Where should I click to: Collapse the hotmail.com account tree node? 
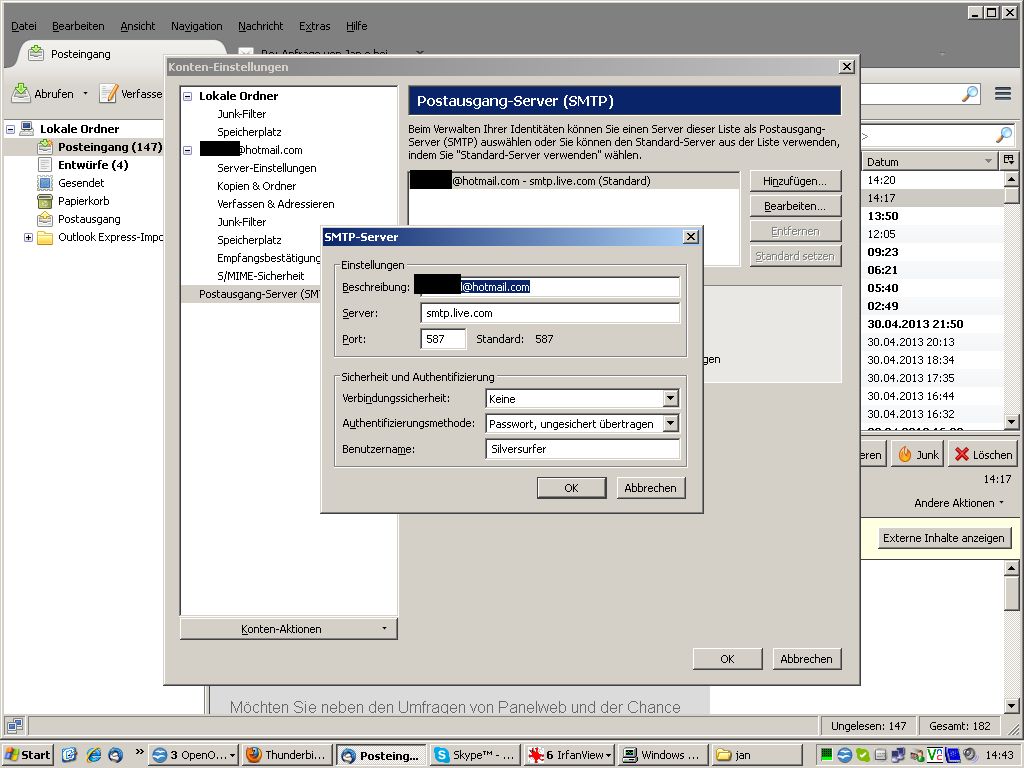(x=187, y=150)
